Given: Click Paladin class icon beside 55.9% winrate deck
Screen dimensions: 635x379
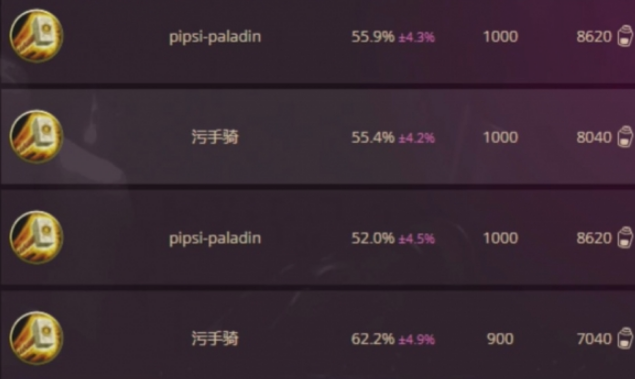Looking at the screenshot, I should click(36, 36).
